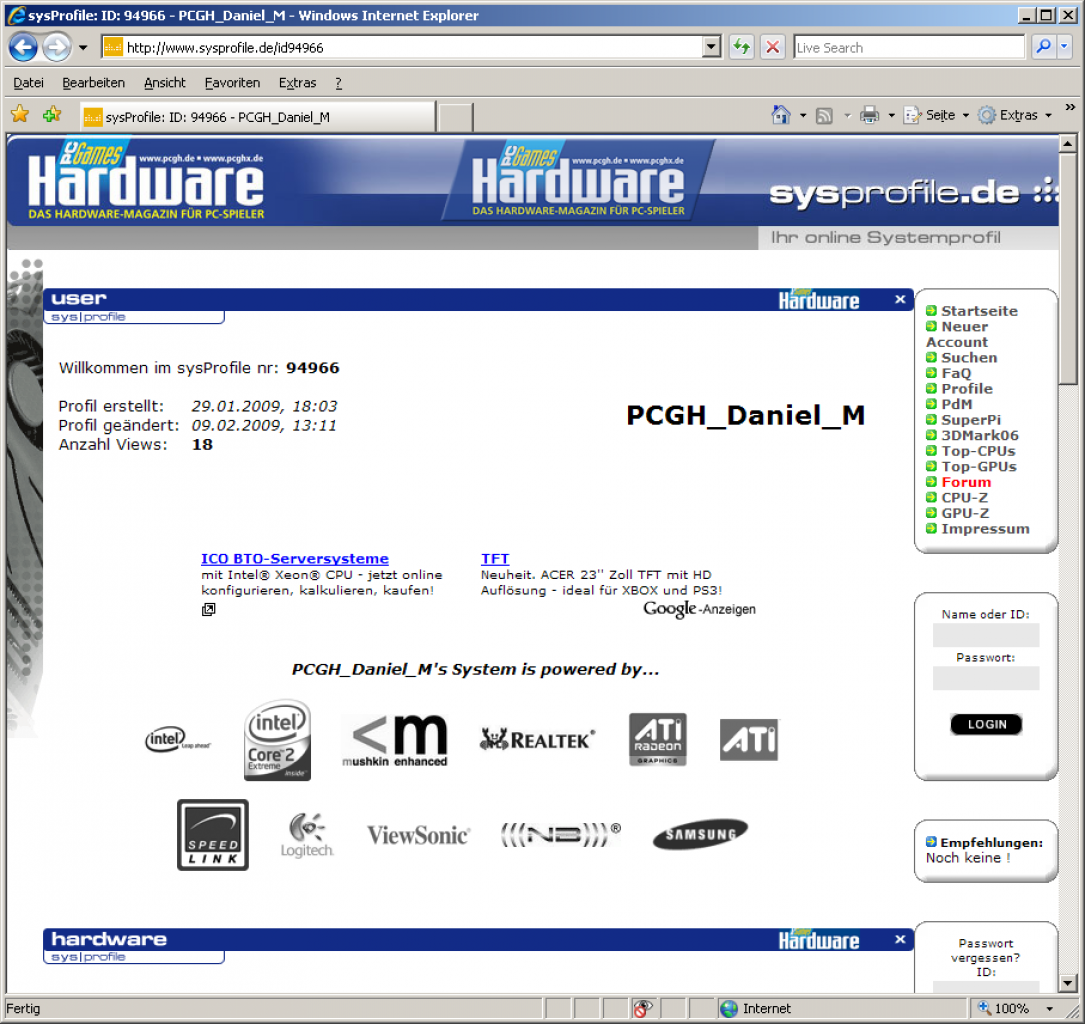Click the mushkin enhanced logo
1085x1024 pixels.
[395, 741]
